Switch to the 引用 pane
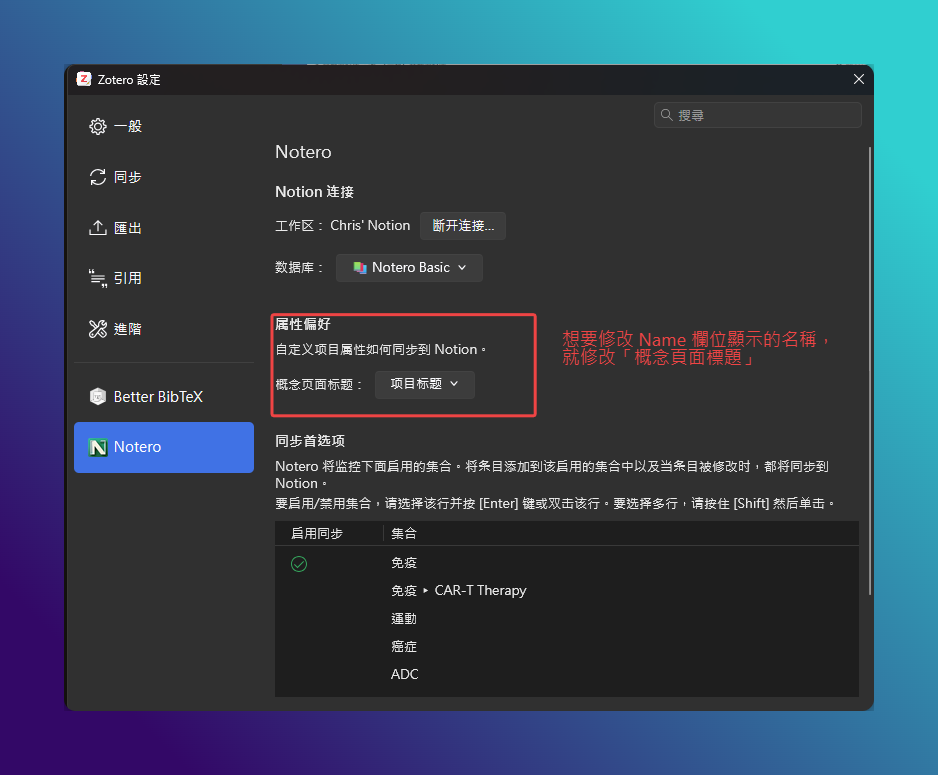The image size is (938, 775). 164,278
